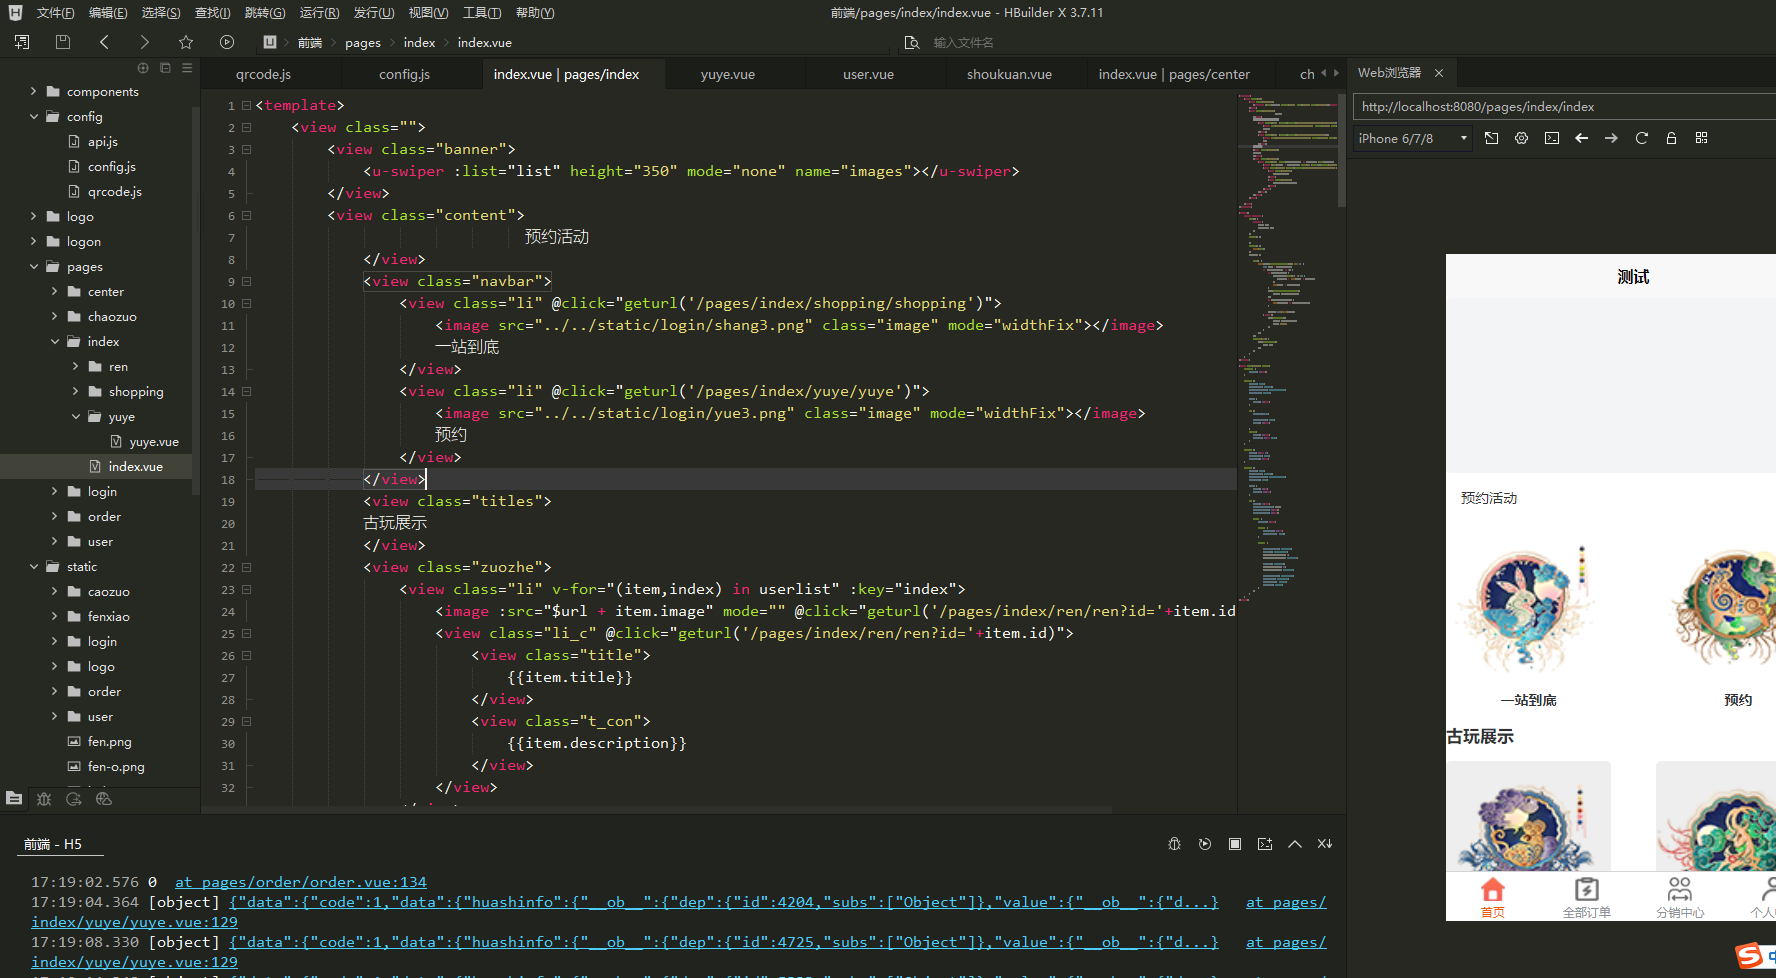The image size is (1776, 978).
Task: Click the bookmark star icon in toolbar
Action: pyautogui.click(x=185, y=42)
